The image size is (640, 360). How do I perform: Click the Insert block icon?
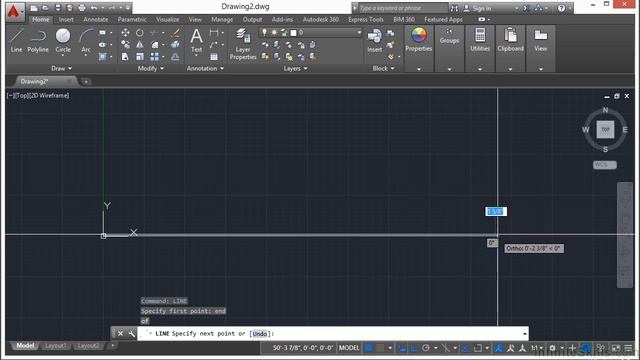[374, 41]
